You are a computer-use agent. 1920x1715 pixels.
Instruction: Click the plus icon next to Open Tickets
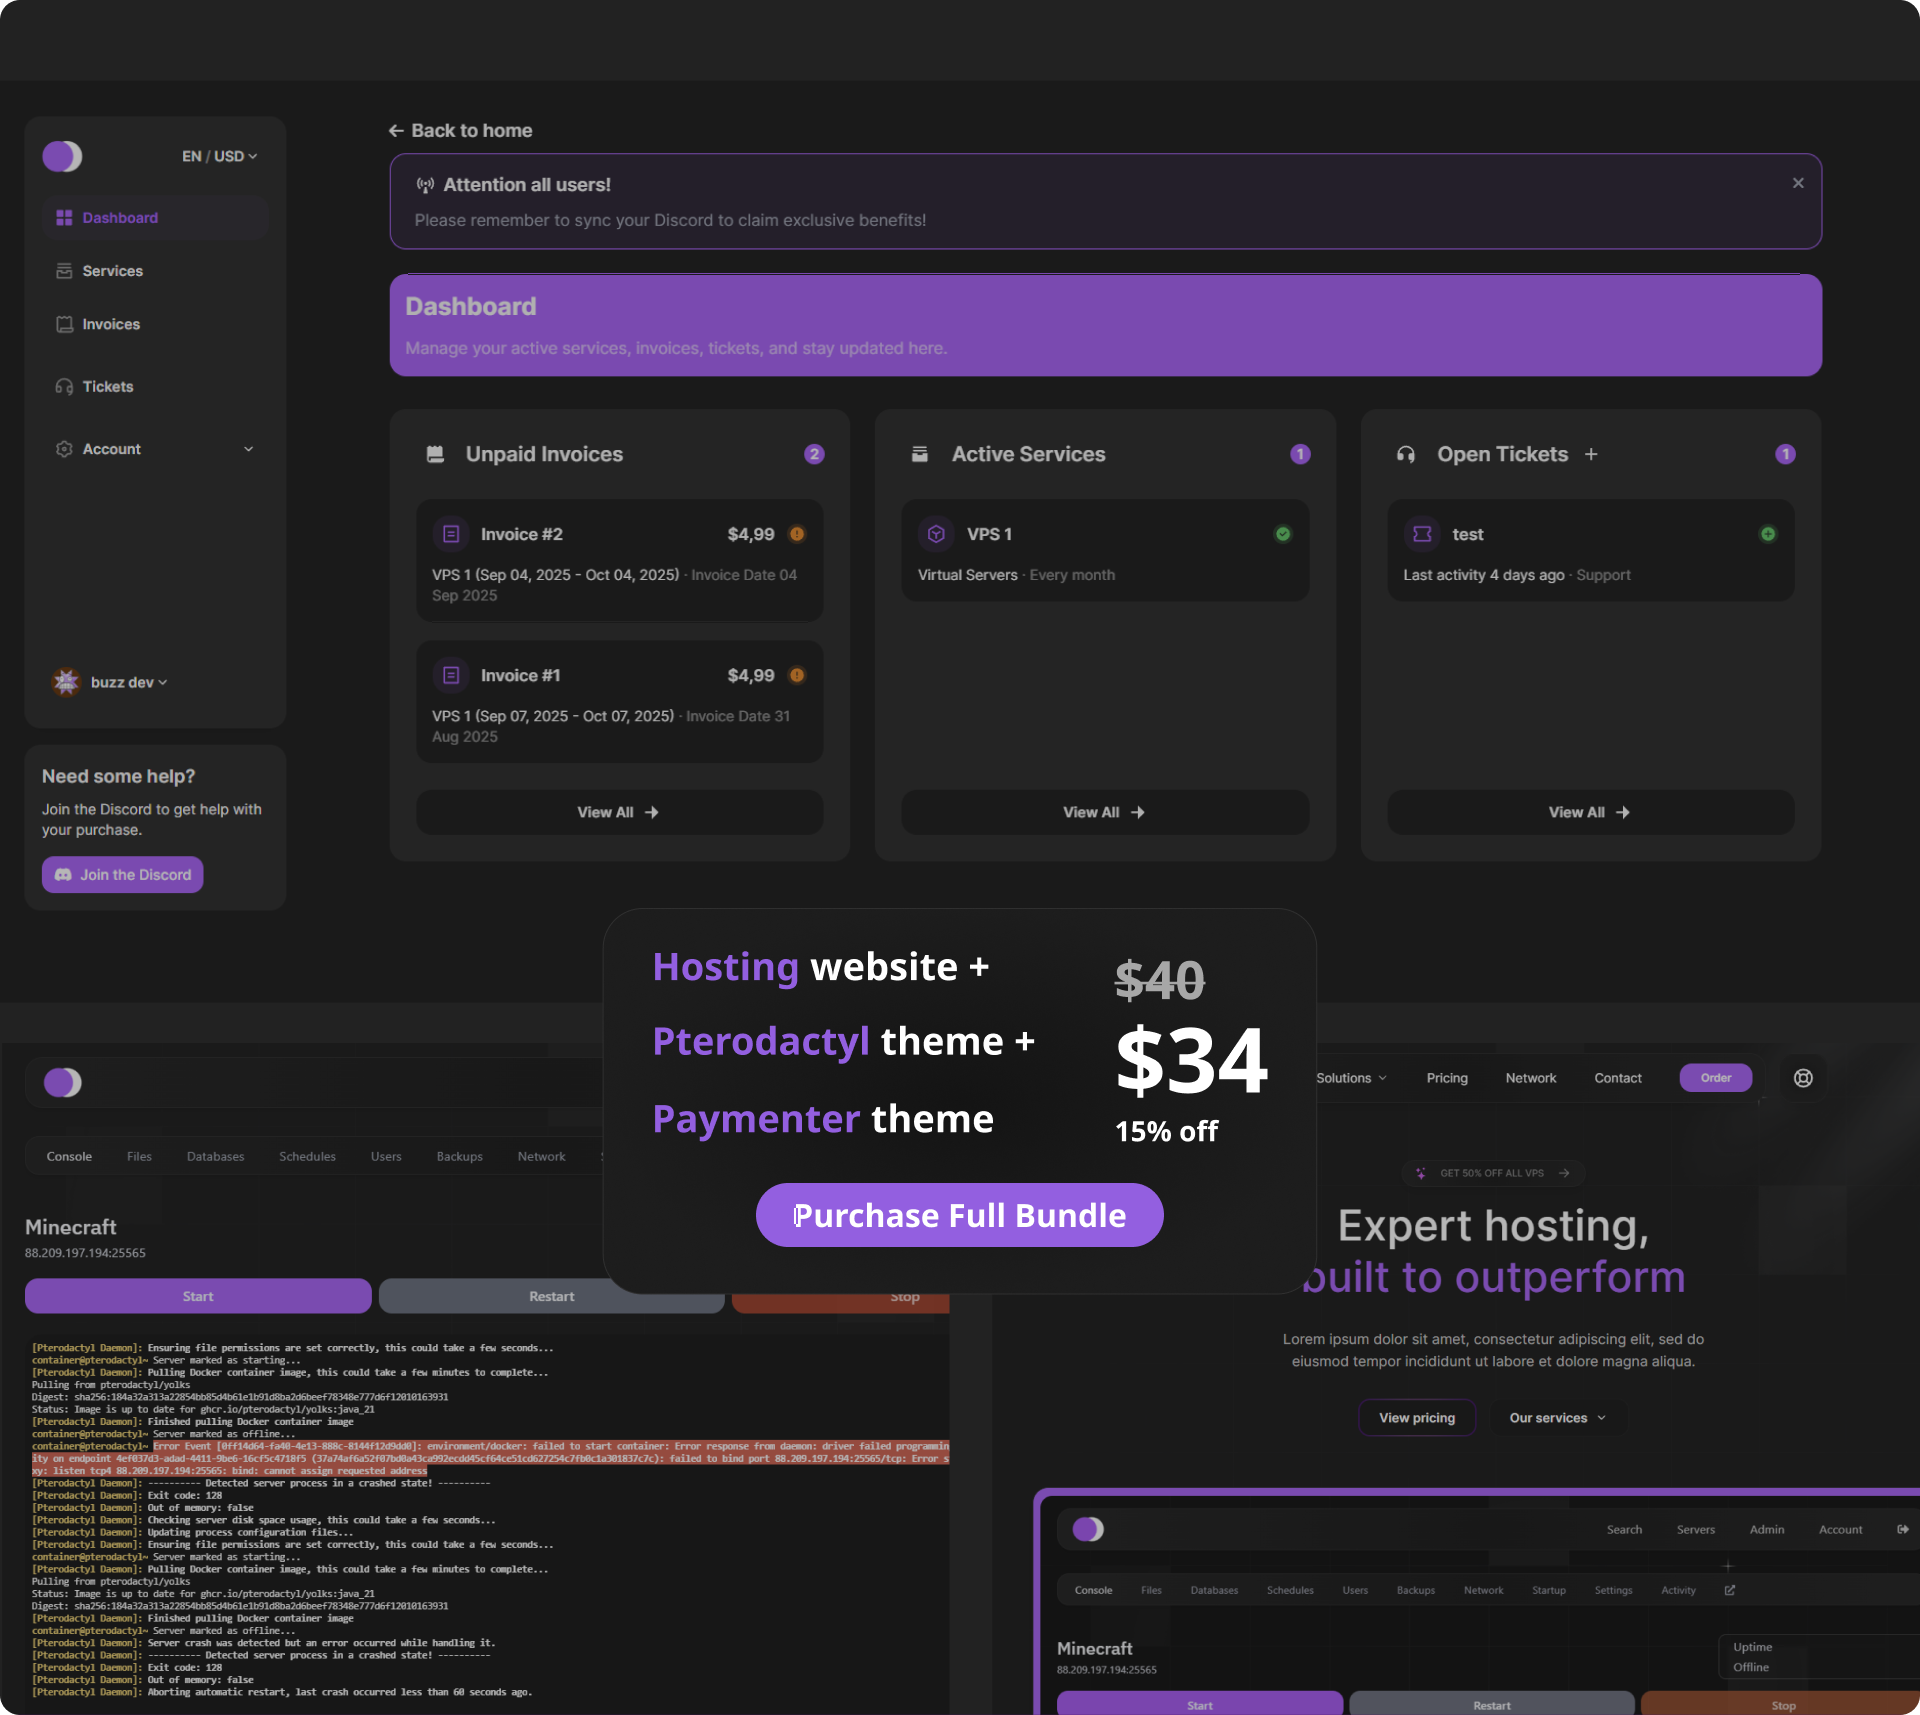point(1591,454)
